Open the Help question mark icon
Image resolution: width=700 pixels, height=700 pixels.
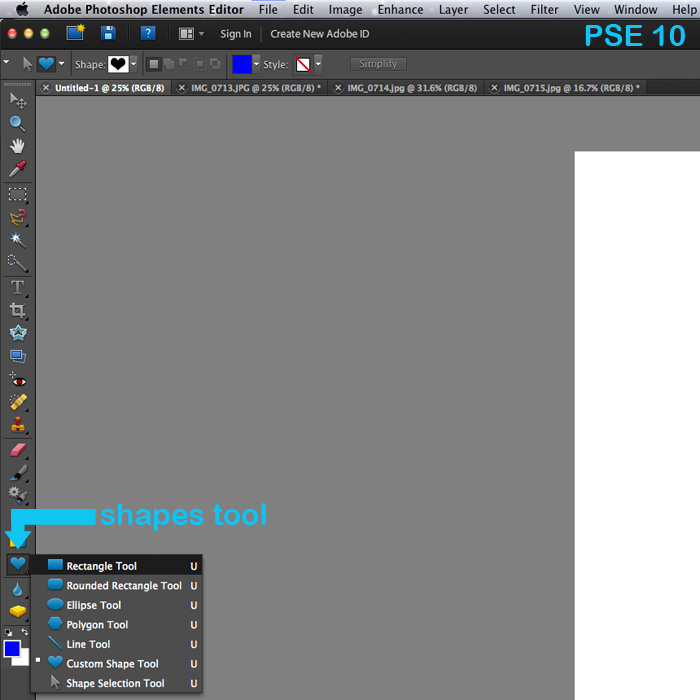[x=148, y=33]
